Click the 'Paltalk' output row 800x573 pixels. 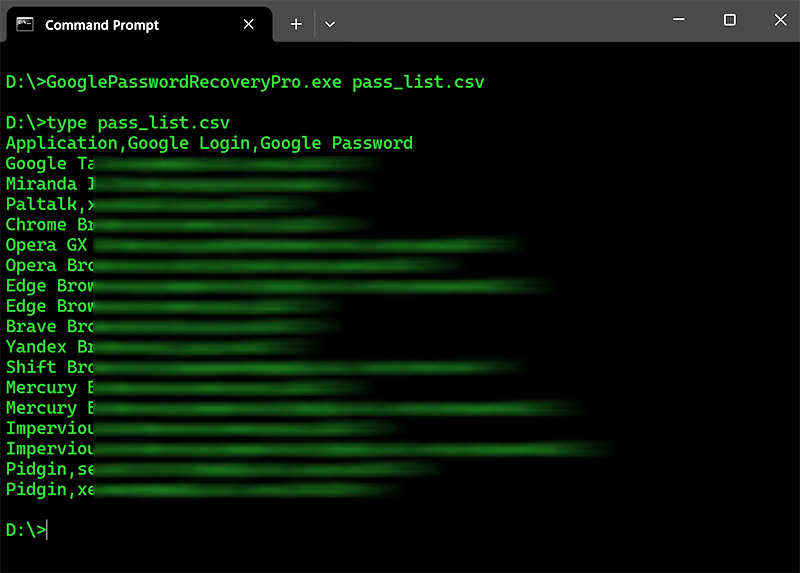click(x=162, y=205)
